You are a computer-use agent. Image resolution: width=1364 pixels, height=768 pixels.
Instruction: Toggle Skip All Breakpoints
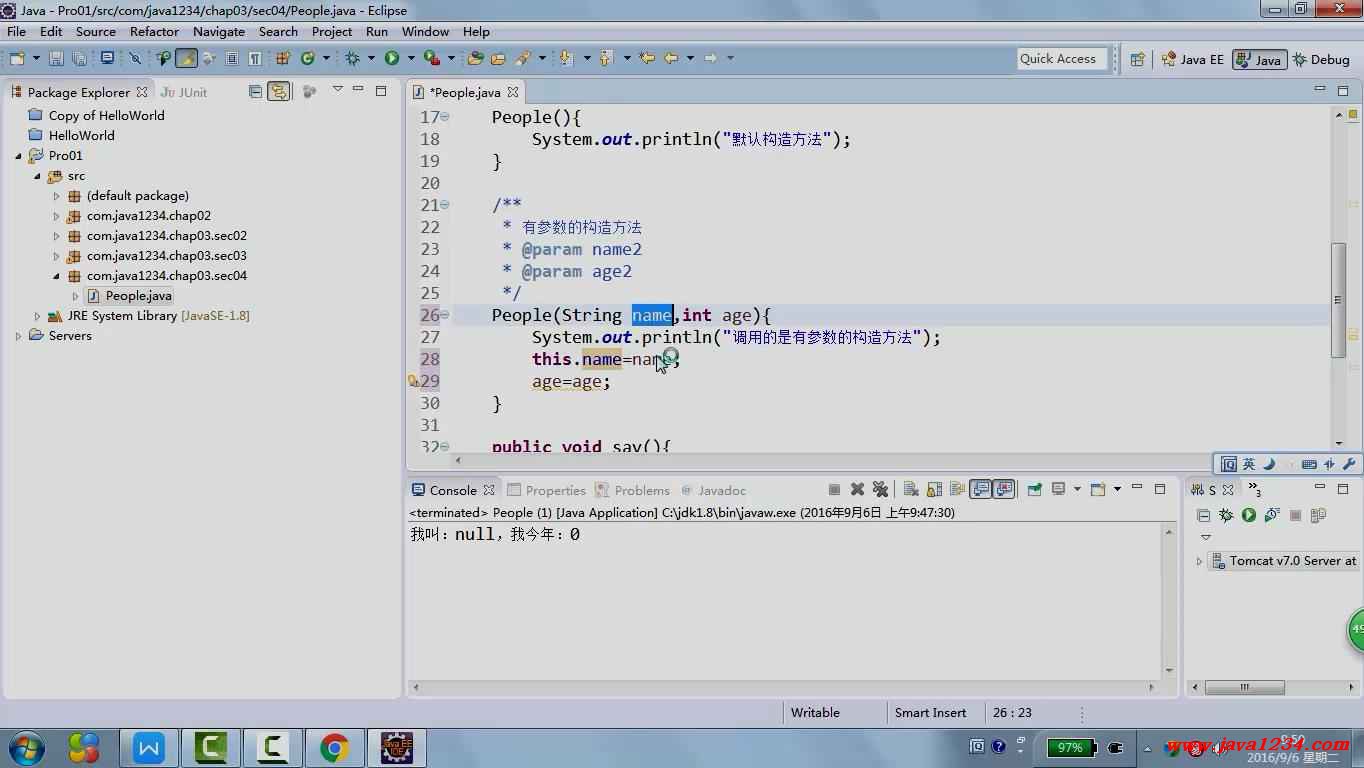[135, 59]
